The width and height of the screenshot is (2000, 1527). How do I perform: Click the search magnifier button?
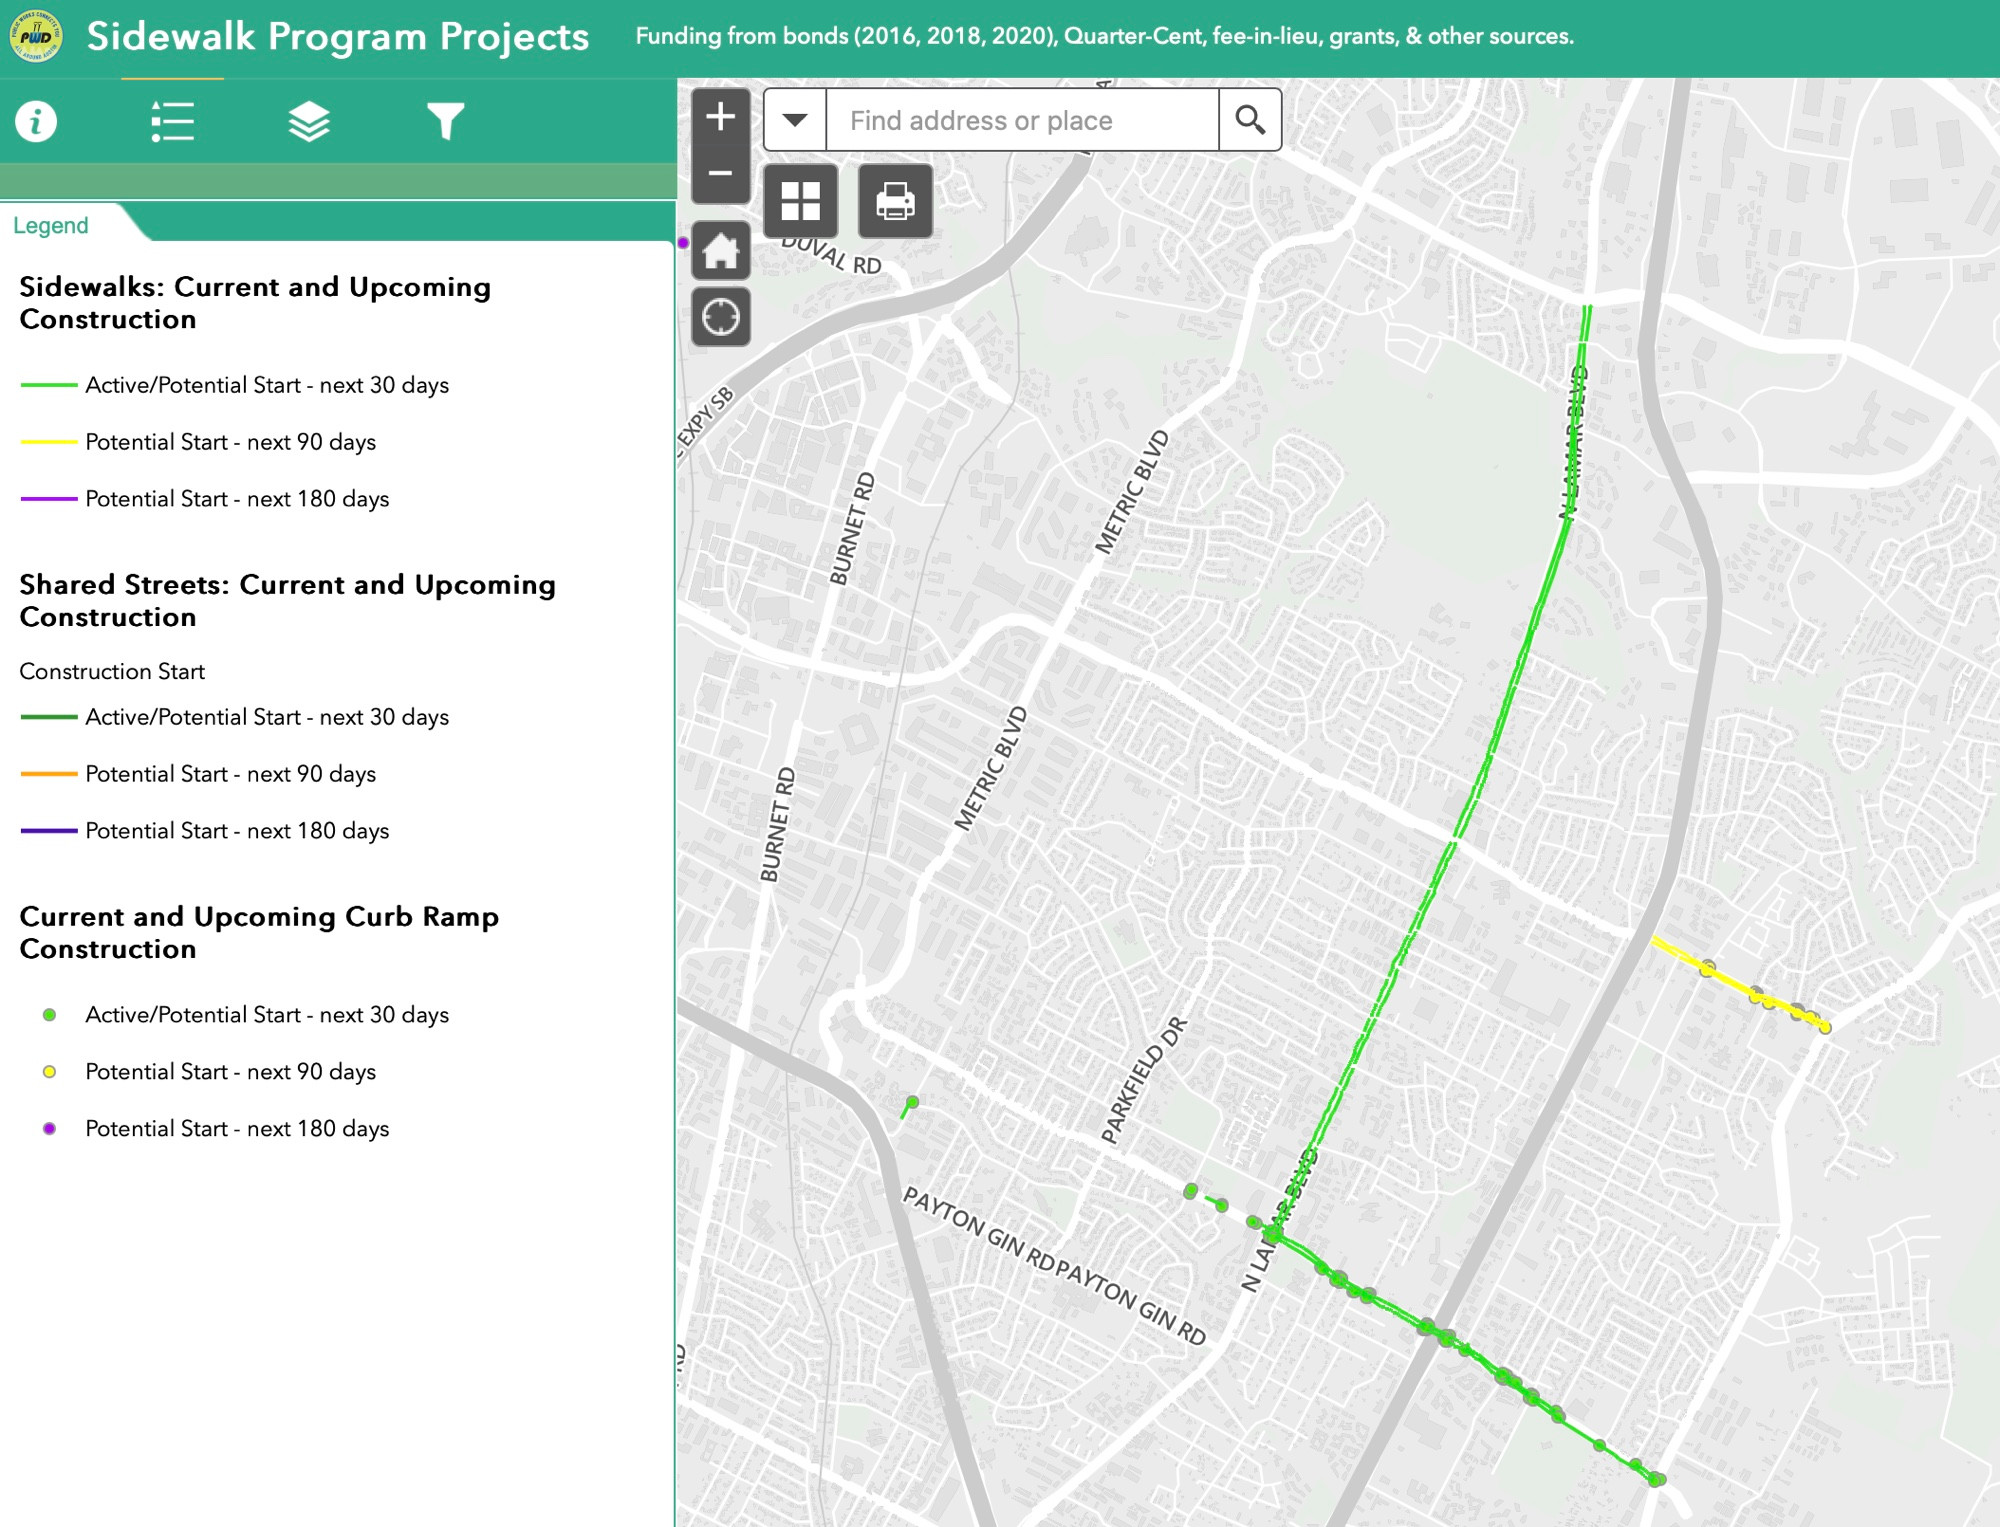[x=1250, y=120]
